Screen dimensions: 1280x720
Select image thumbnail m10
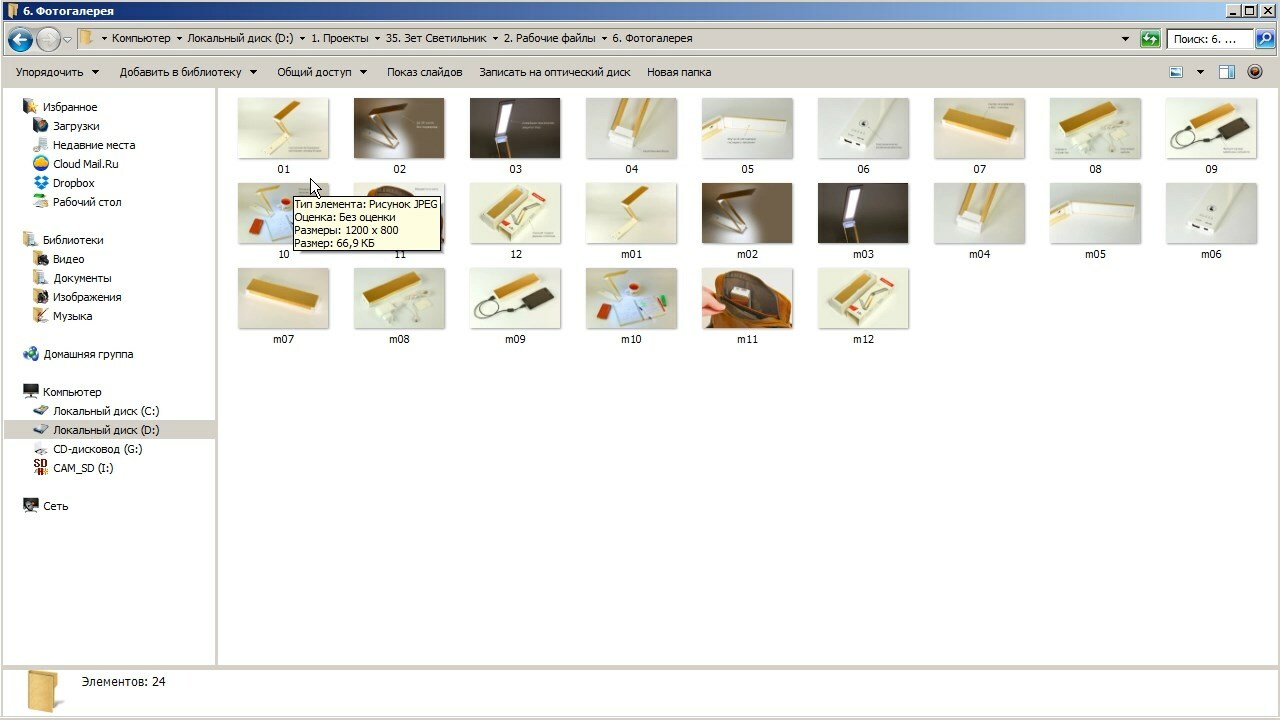[x=631, y=298]
